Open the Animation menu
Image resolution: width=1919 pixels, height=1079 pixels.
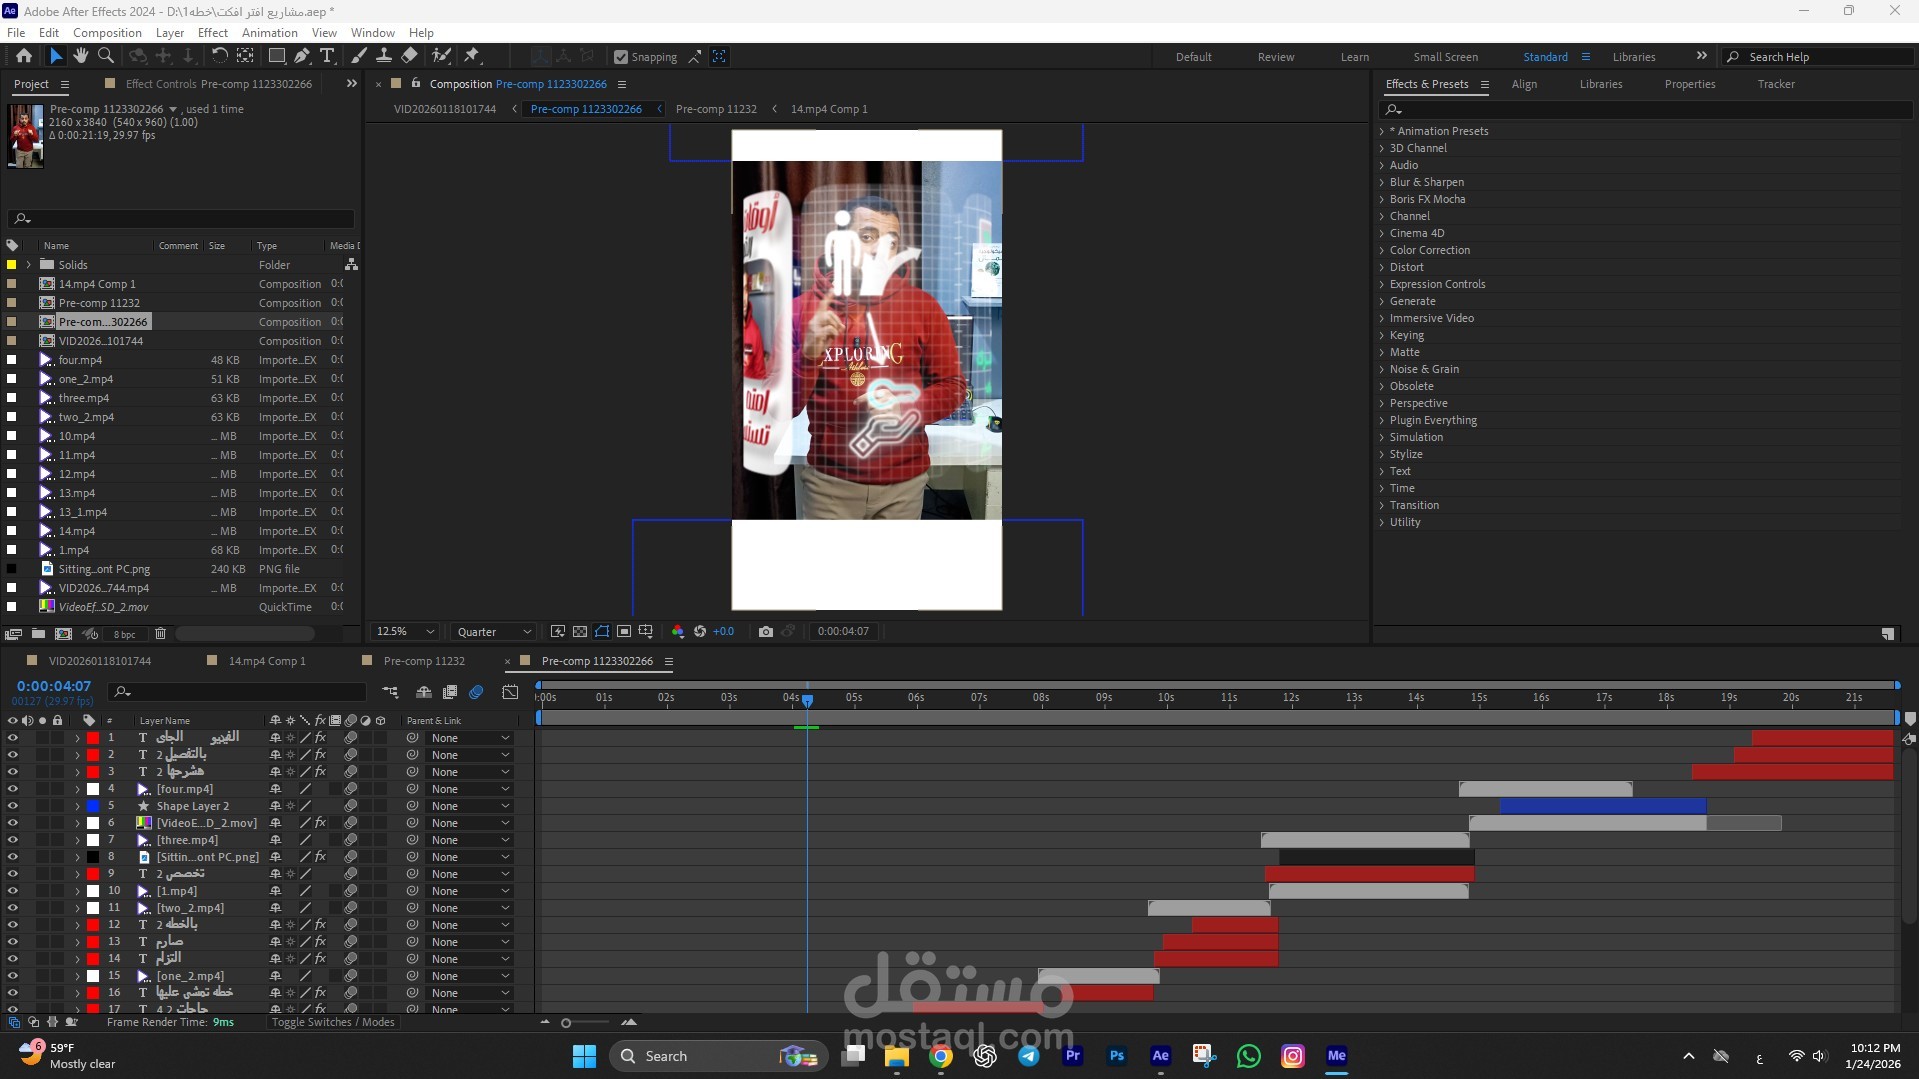click(269, 32)
